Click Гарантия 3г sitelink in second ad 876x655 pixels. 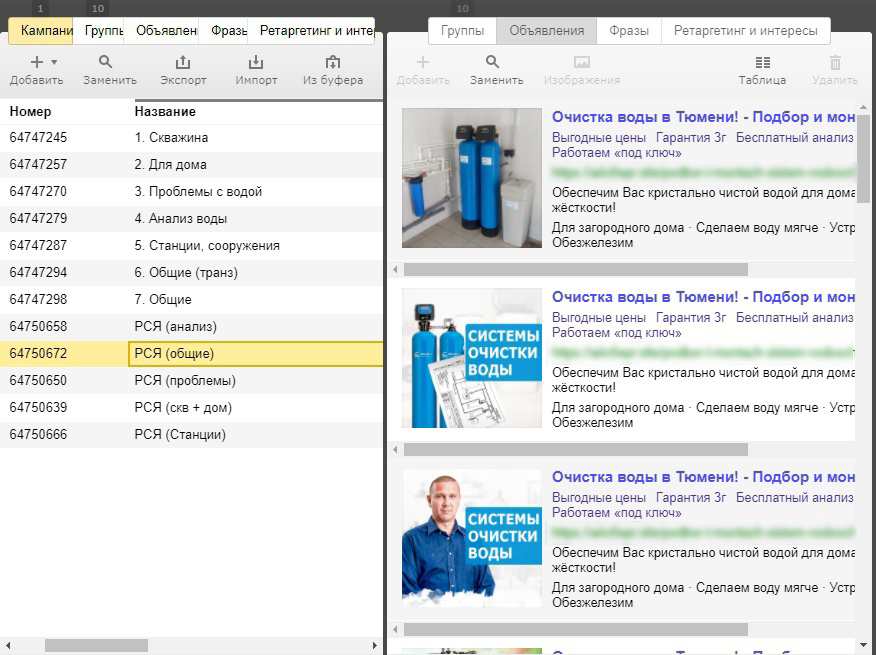[x=691, y=317]
